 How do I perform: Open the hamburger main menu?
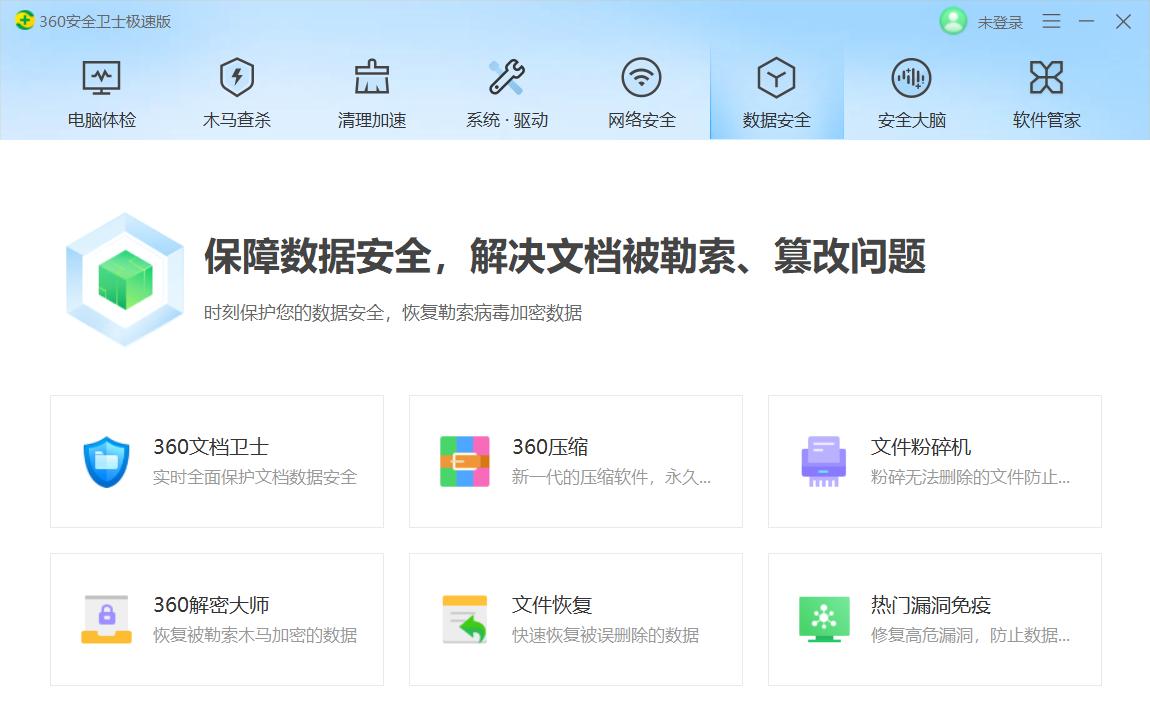click(1050, 21)
